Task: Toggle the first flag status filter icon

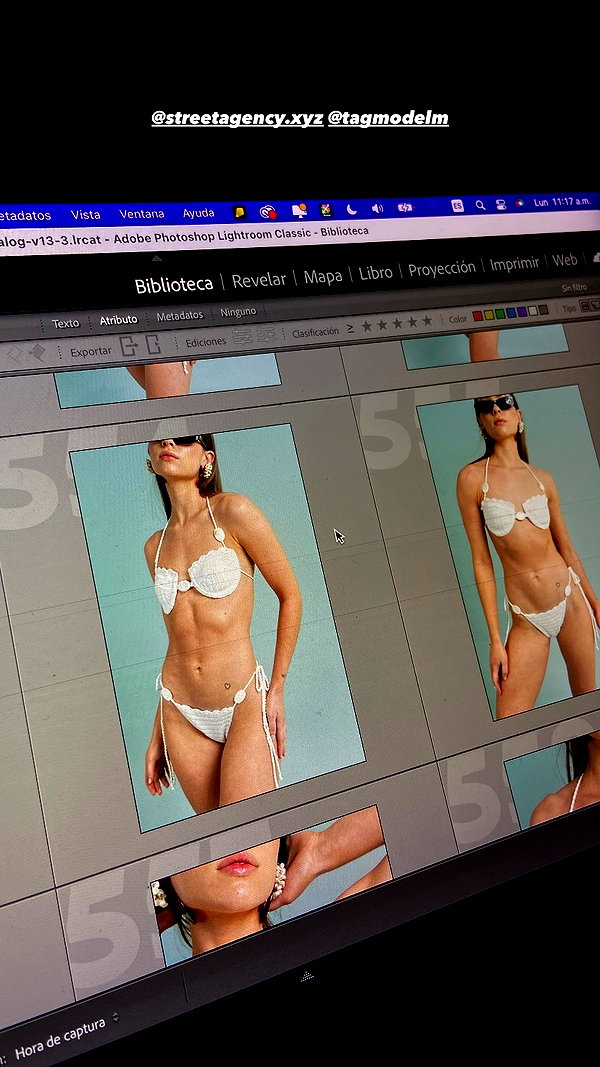Action: pos(15,354)
